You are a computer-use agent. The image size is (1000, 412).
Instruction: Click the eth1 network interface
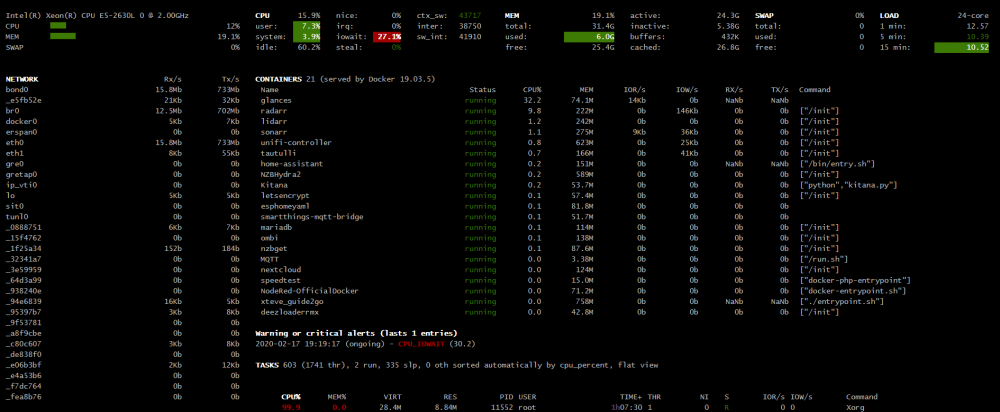pyautogui.click(x=14, y=153)
